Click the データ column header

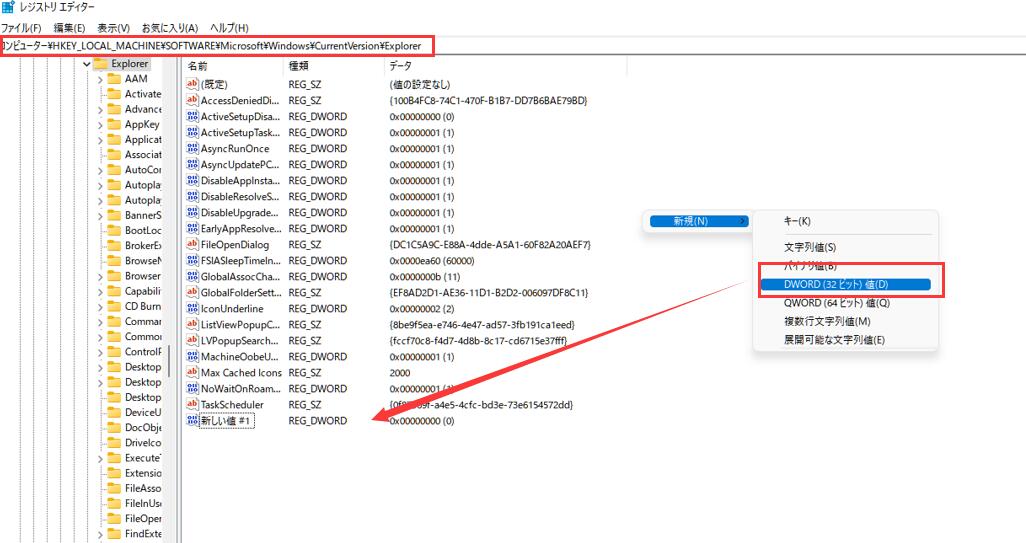(400, 65)
